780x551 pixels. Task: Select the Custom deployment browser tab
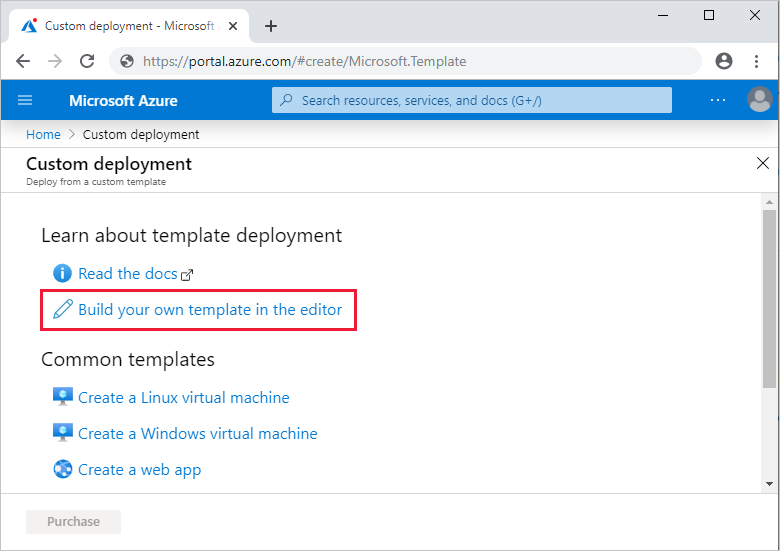pos(129,26)
